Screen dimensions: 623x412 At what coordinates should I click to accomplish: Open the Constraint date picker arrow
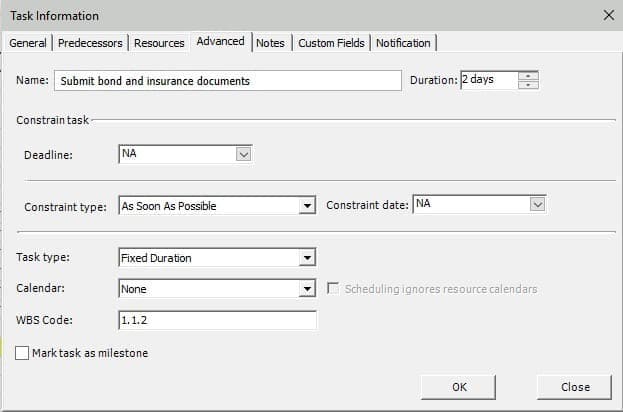(537, 204)
